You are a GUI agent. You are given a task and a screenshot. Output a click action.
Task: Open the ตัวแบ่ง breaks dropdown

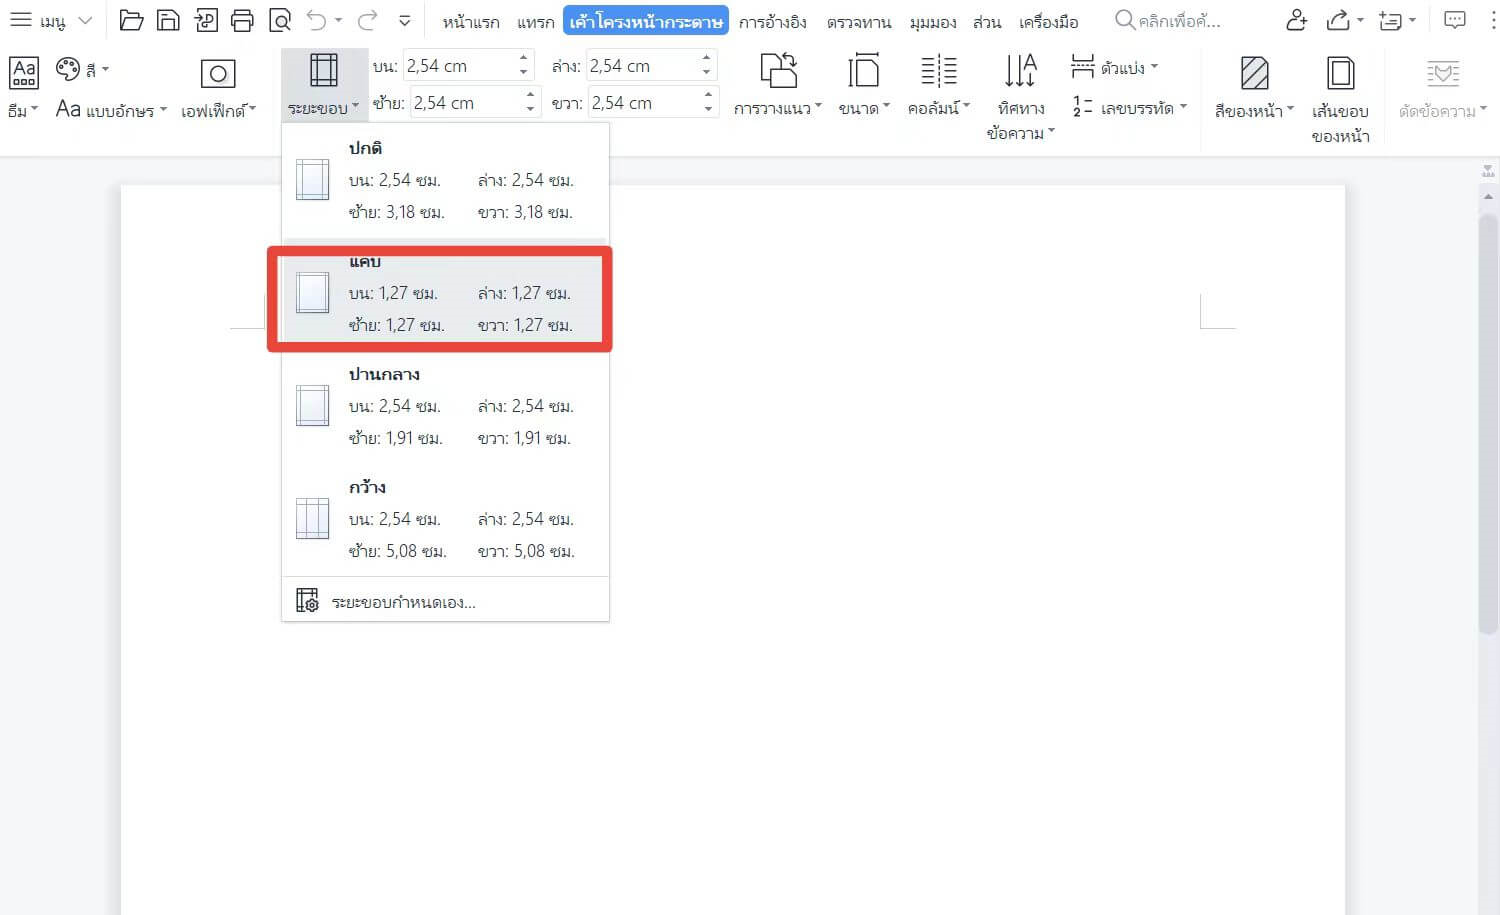(1115, 68)
